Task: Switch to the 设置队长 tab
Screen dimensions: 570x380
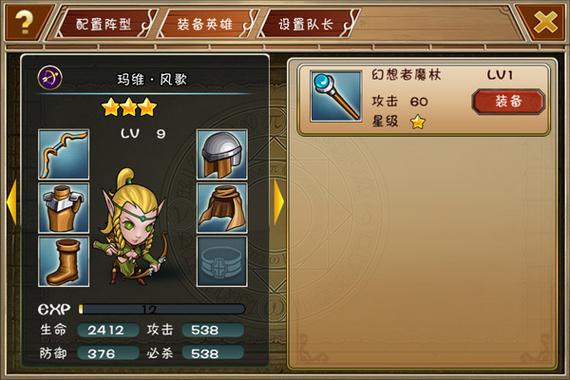Action: (308, 24)
